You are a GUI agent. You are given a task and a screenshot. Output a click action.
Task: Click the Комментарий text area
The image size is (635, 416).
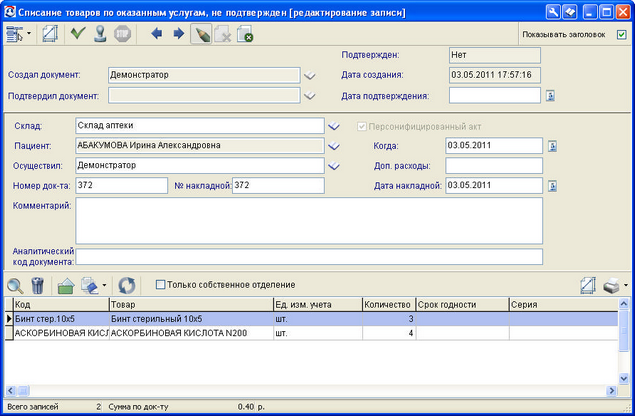(309, 221)
